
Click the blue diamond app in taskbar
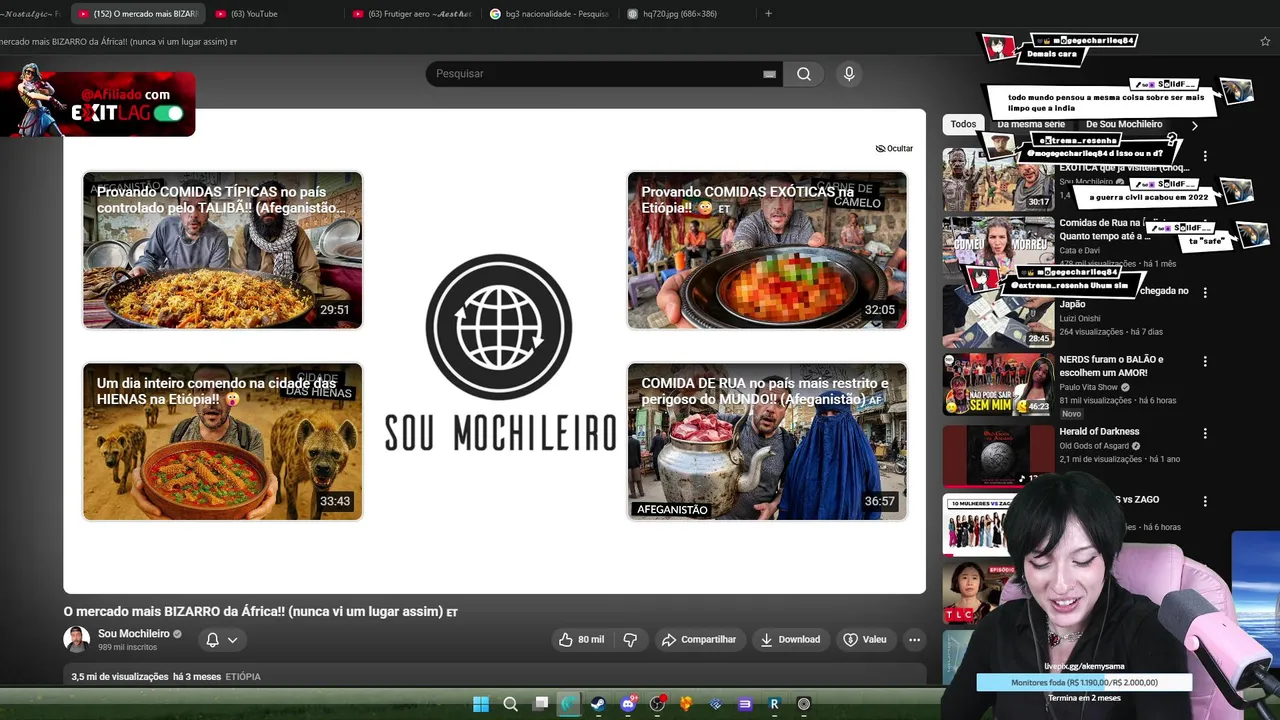point(715,704)
